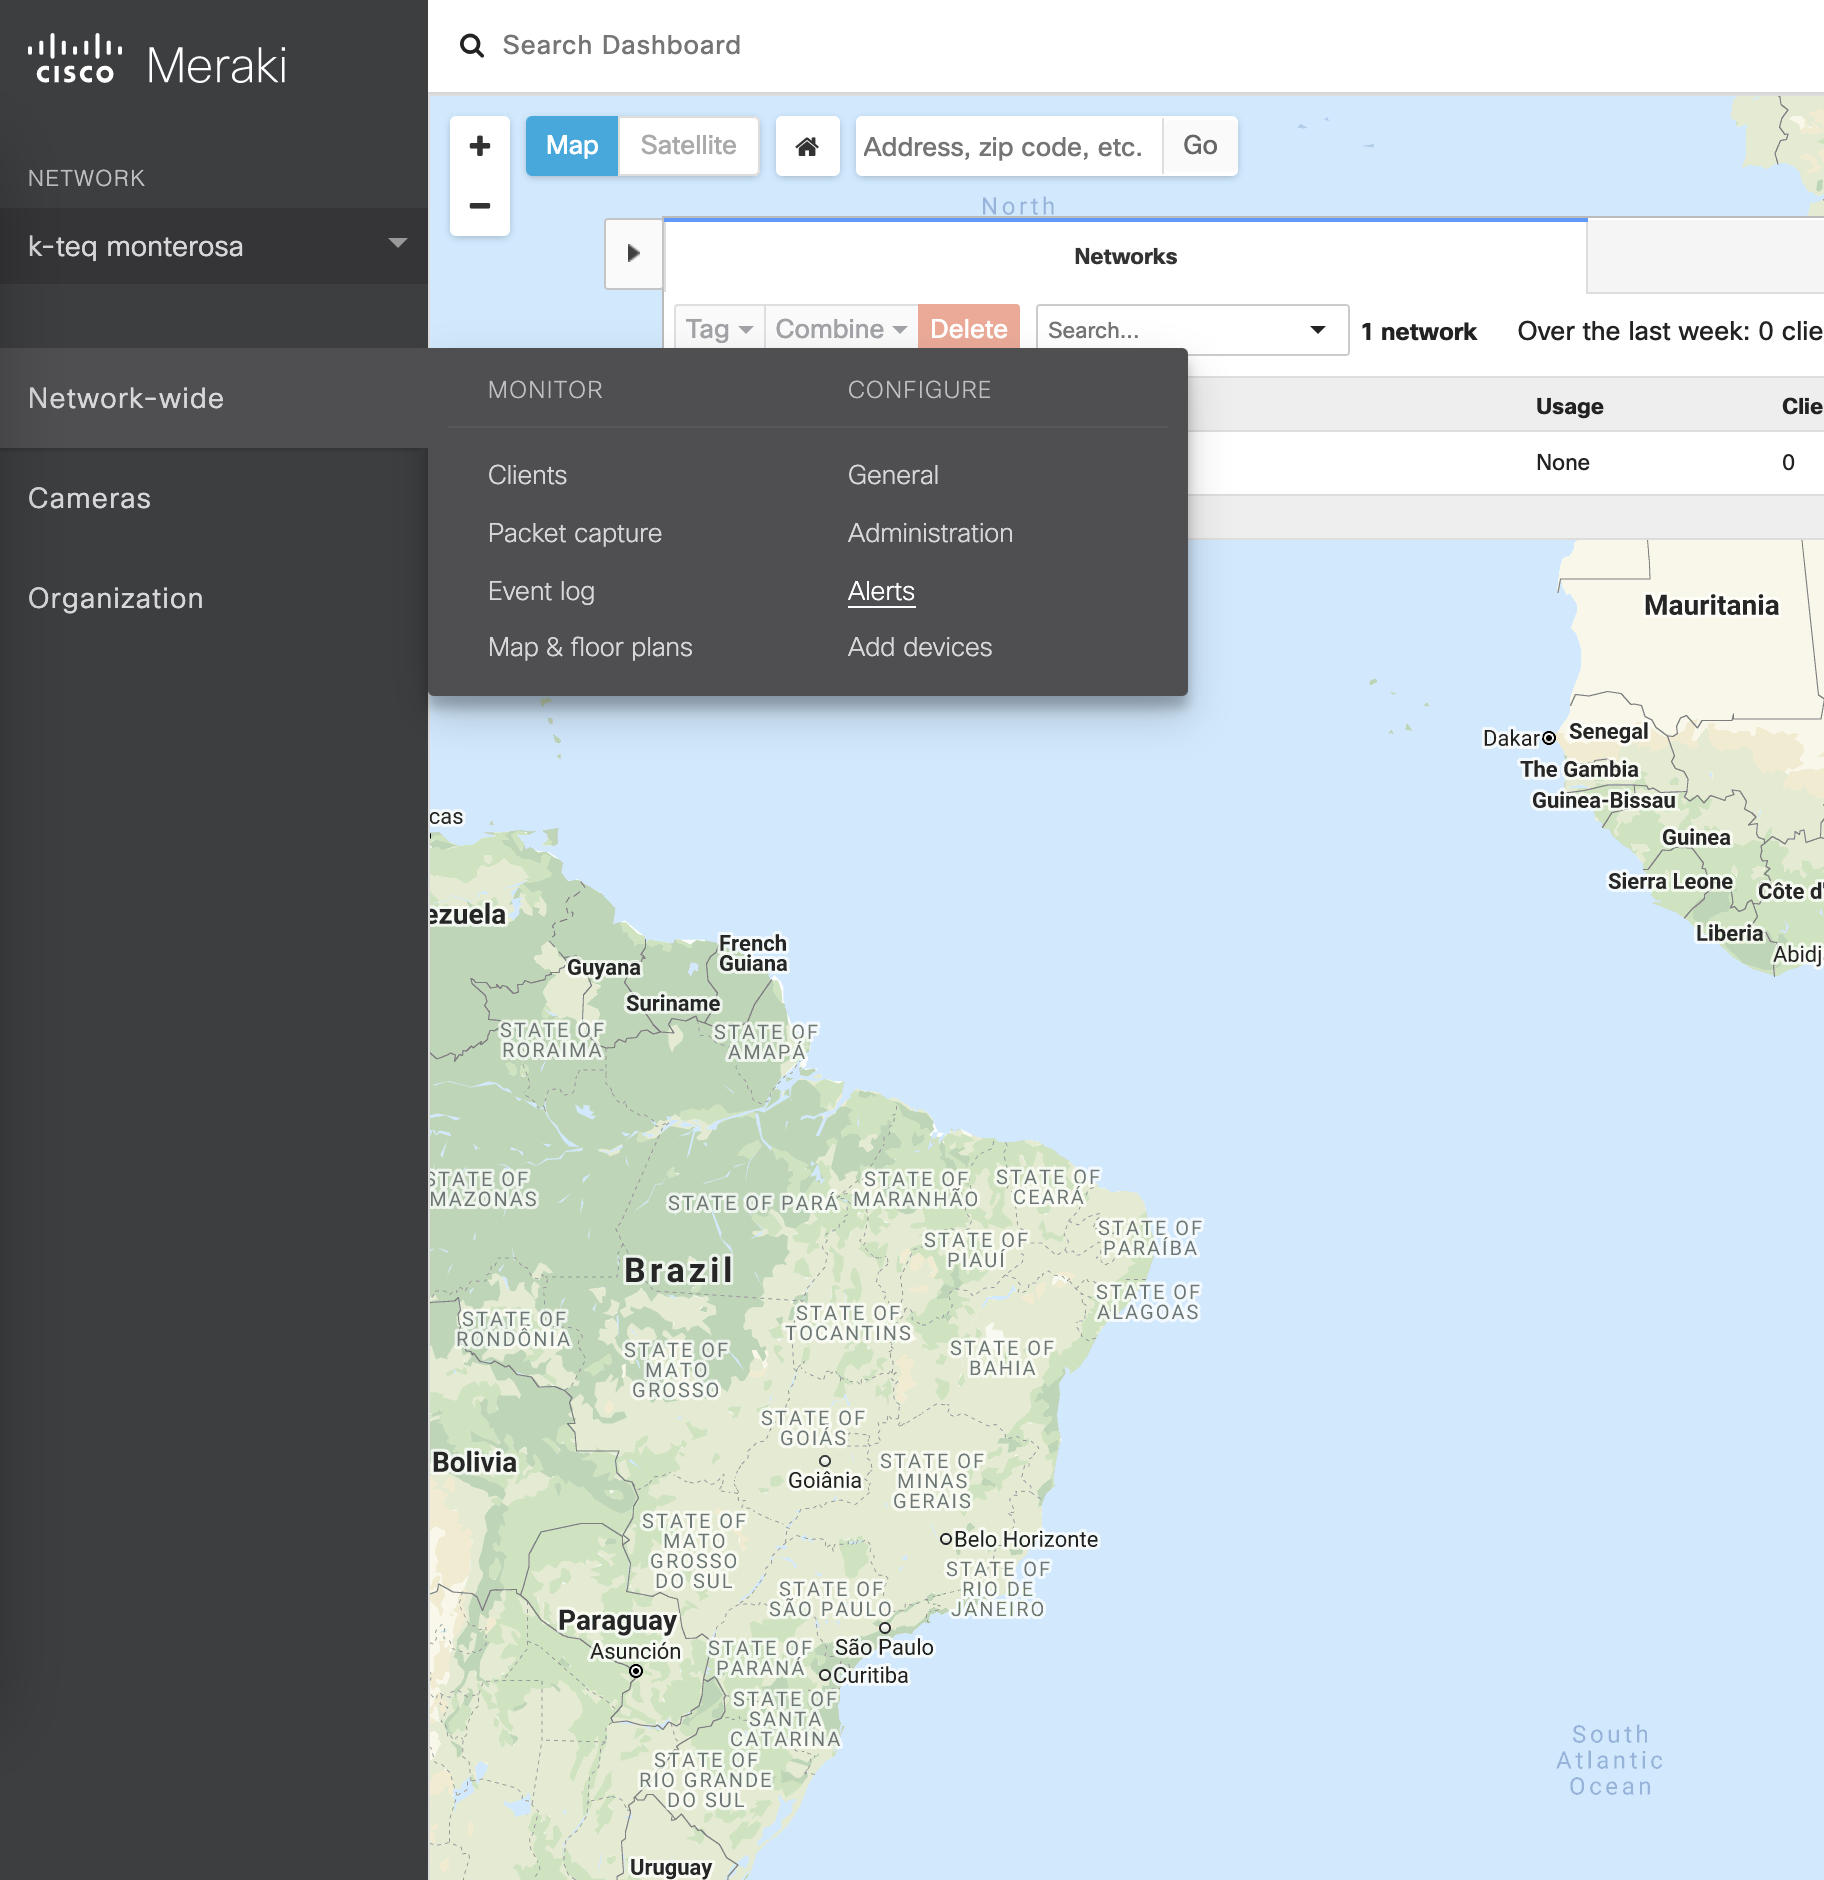Switch to Map view
1824x1880 pixels.
click(572, 146)
